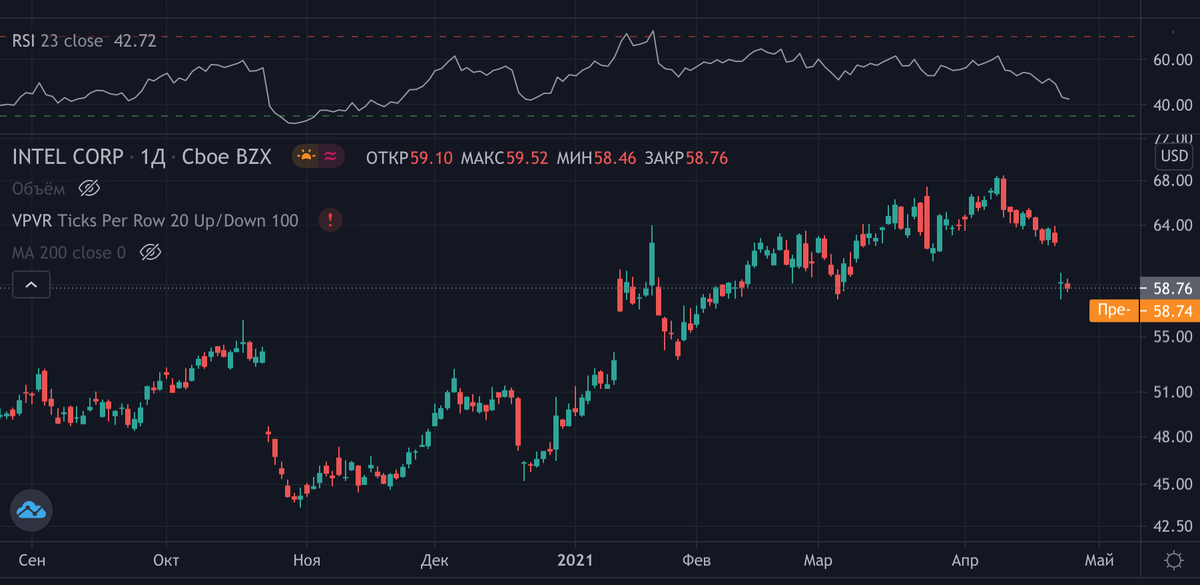Screen dimensions: 1200x585
Task: Open the VPVR error warning icon
Action: click(329, 220)
